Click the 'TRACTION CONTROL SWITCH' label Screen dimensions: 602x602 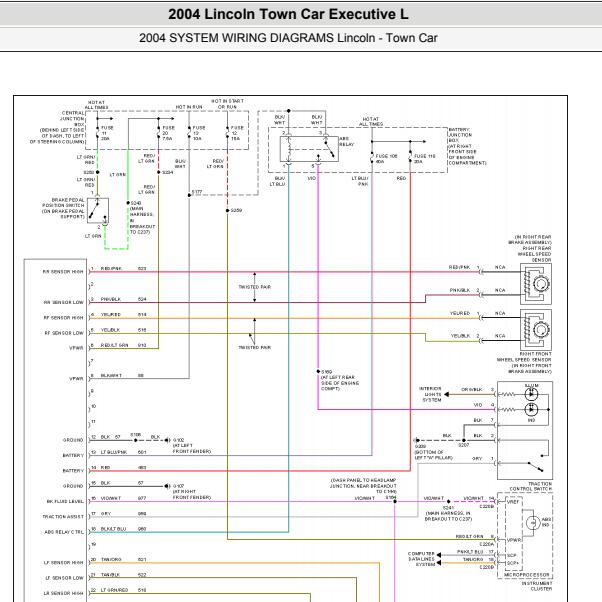531,486
